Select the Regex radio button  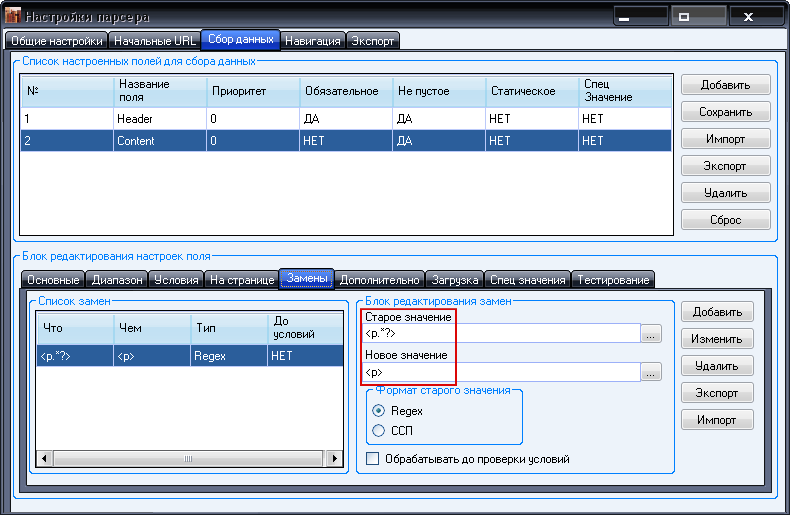point(378,411)
